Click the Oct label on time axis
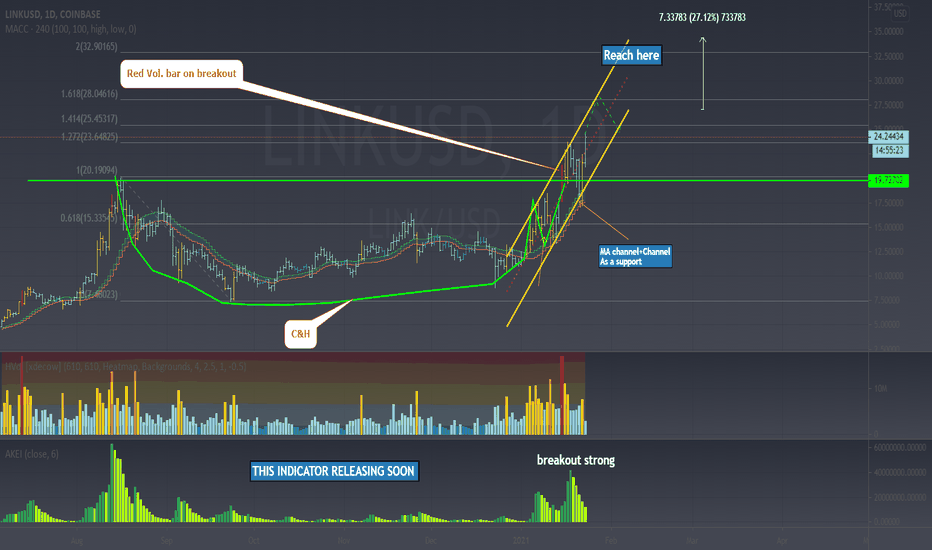Screen dimensions: 932x550 pyautogui.click(x=254, y=540)
